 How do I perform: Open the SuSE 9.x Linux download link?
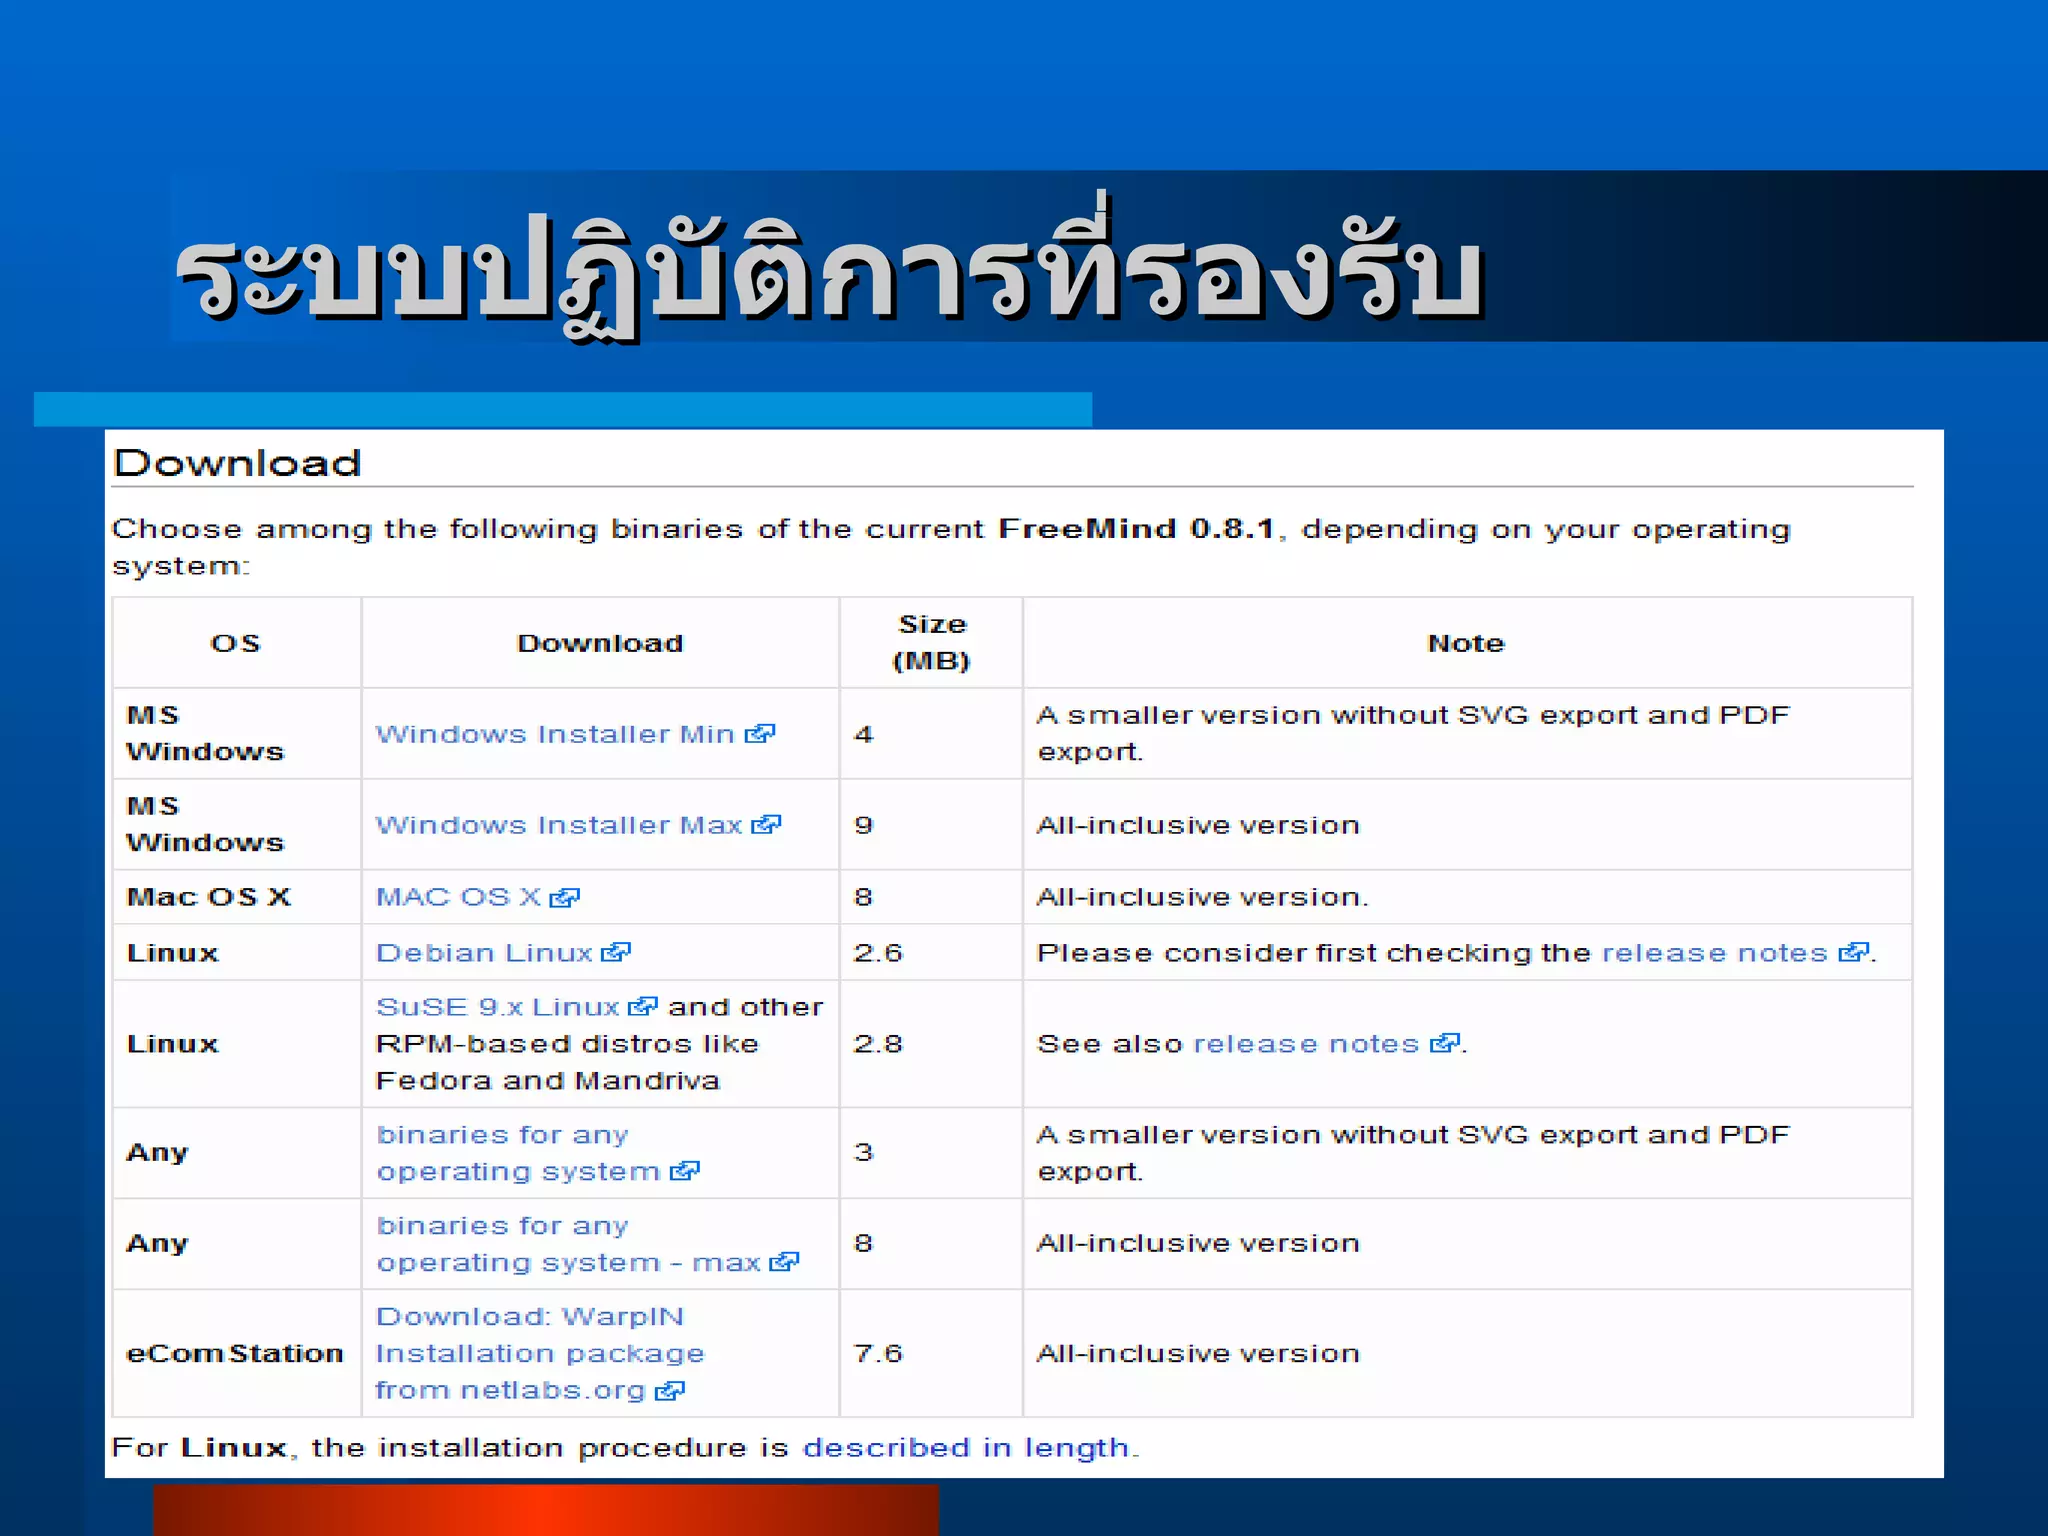coord(497,1007)
